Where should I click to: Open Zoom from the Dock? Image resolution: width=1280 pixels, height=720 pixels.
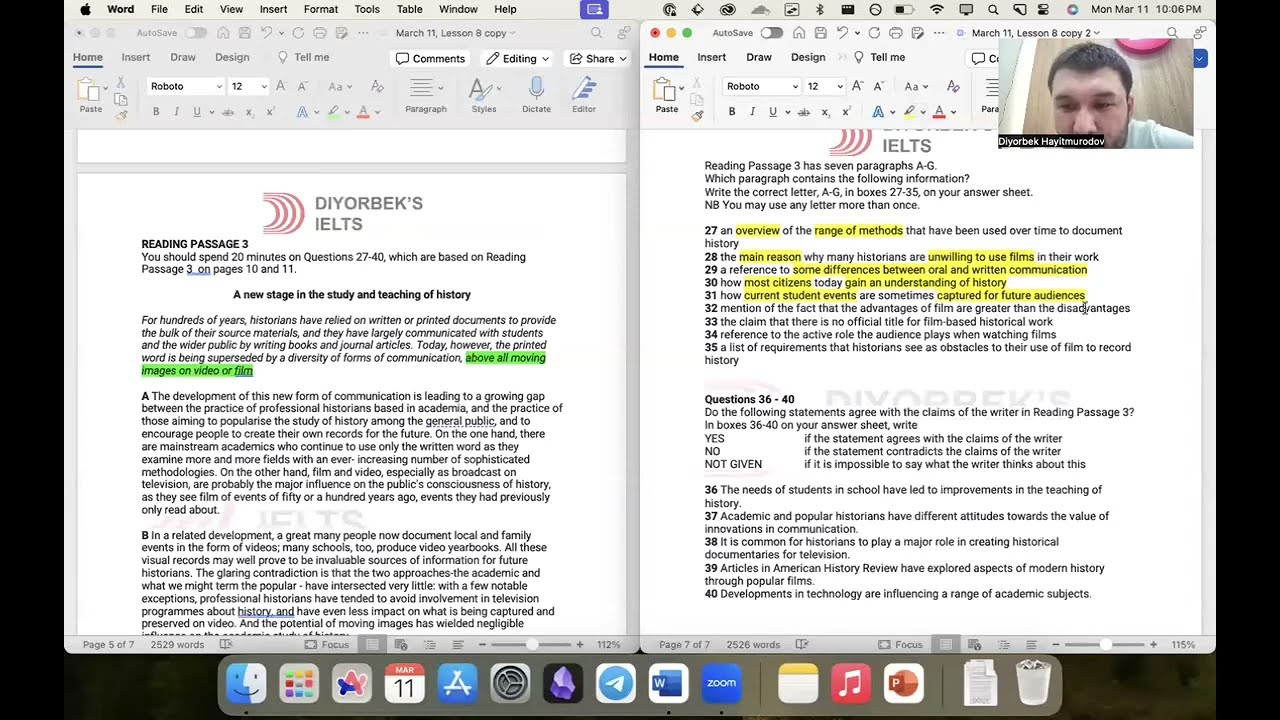click(721, 684)
